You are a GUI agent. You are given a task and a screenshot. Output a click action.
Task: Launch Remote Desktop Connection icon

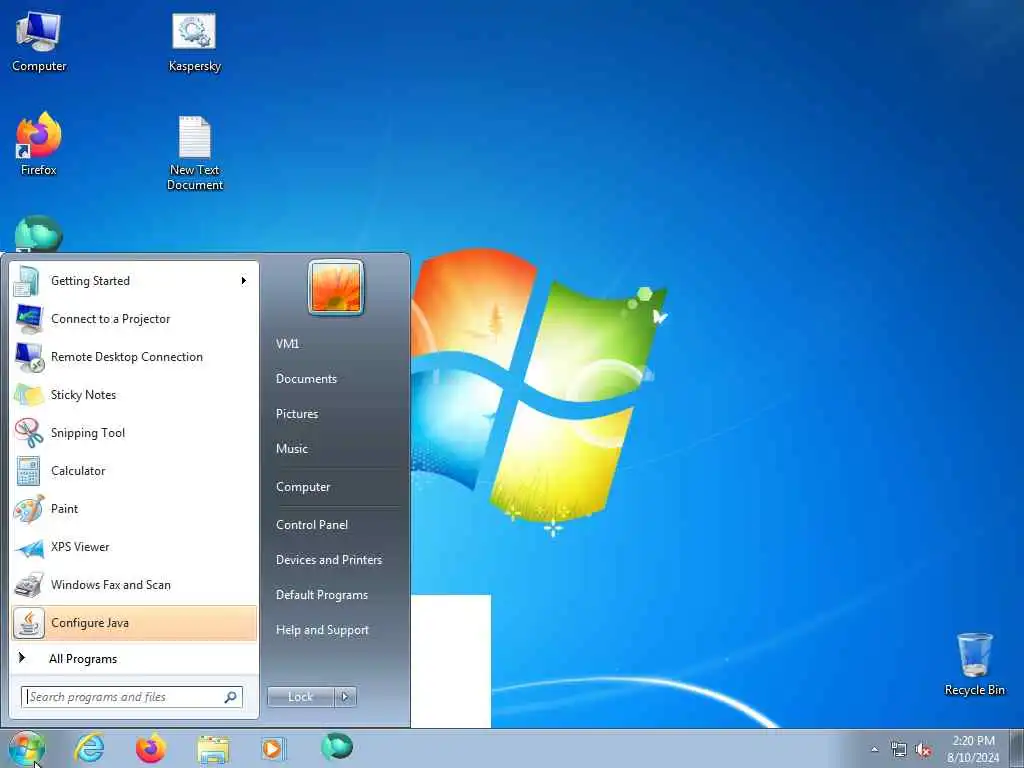click(29, 357)
